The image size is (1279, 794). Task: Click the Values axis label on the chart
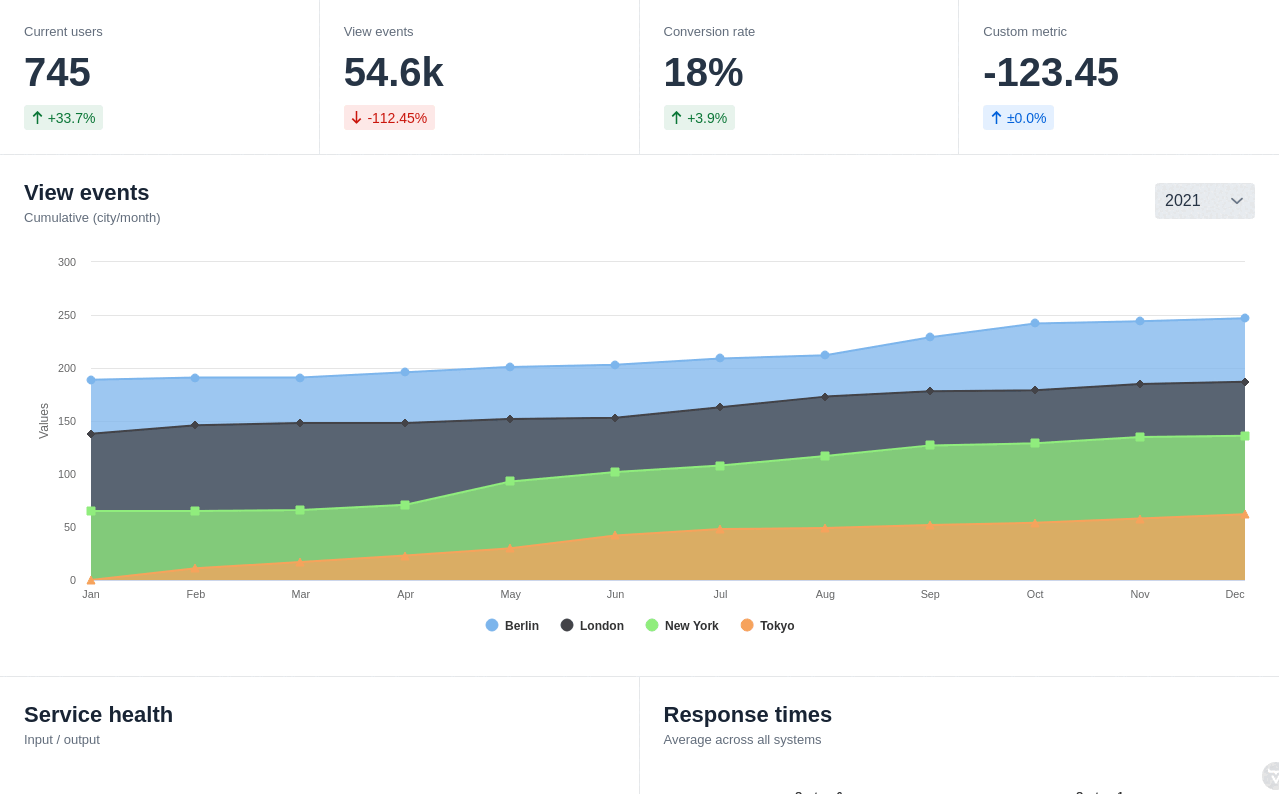coord(42,421)
